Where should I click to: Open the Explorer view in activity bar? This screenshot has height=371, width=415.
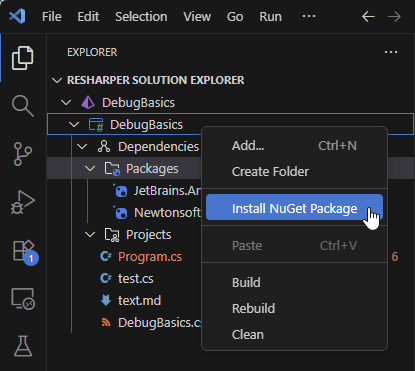[x=23, y=58]
